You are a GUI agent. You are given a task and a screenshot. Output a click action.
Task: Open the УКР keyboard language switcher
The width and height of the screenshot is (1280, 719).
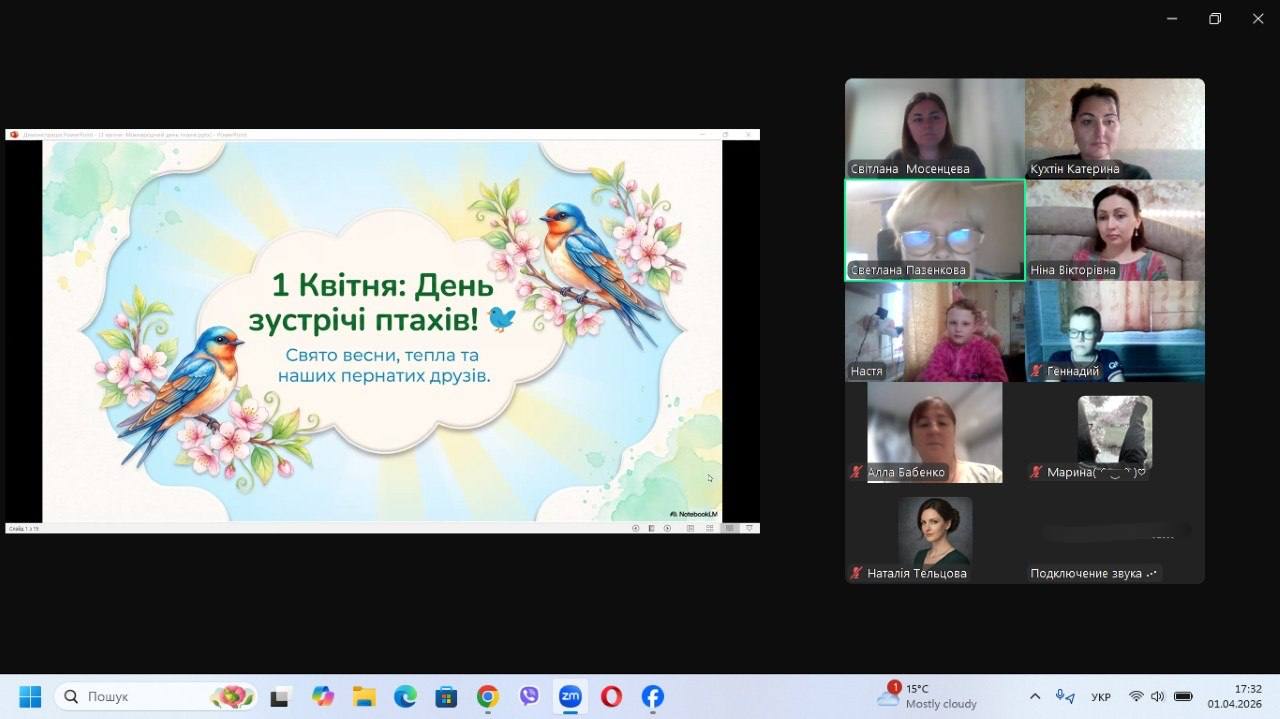pyautogui.click(x=1100, y=696)
